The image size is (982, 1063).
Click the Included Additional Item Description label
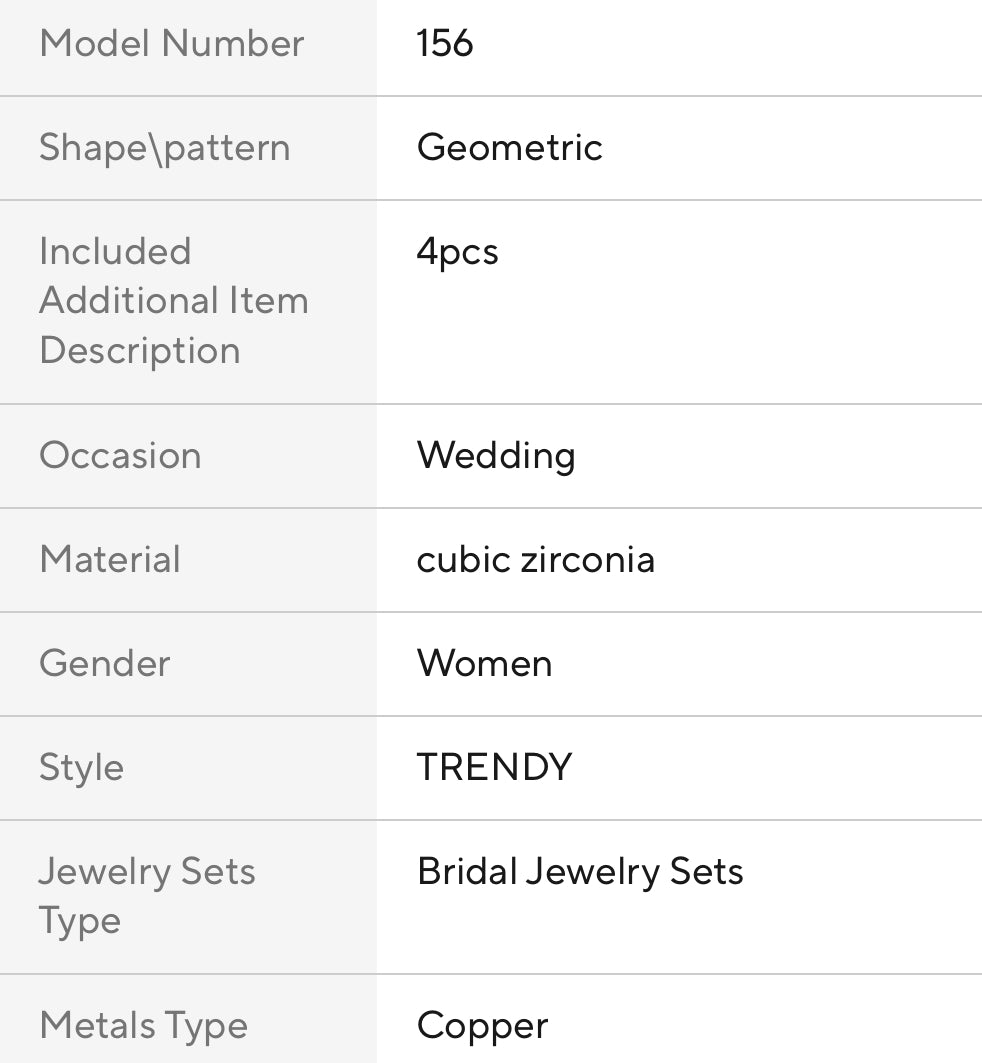[x=173, y=300]
